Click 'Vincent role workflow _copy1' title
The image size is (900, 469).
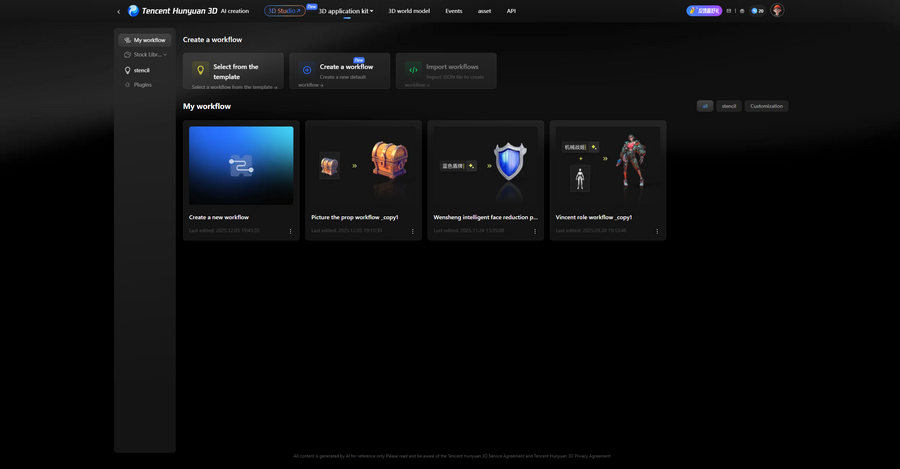pyautogui.click(x=593, y=218)
